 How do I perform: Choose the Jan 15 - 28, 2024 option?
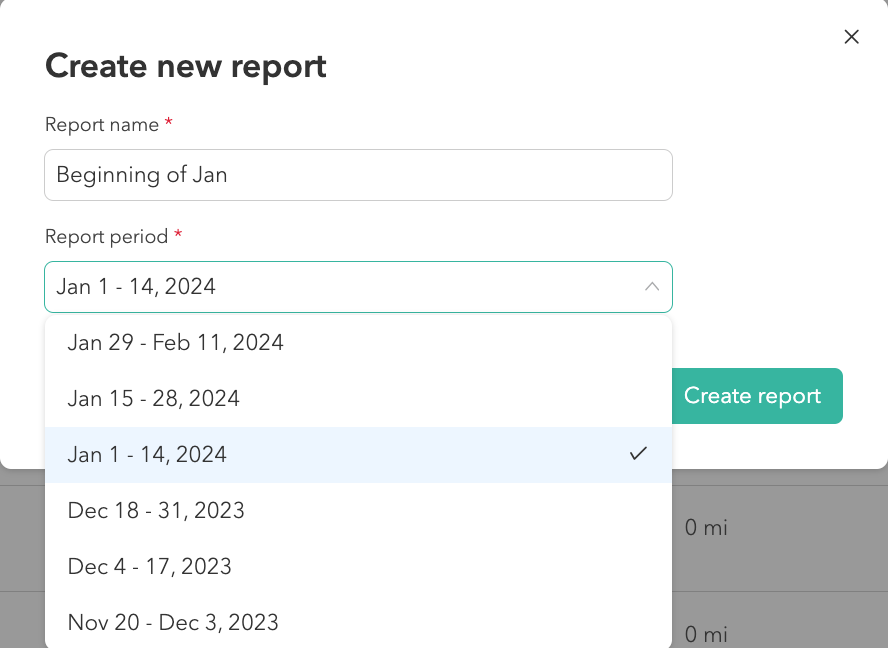[154, 399]
